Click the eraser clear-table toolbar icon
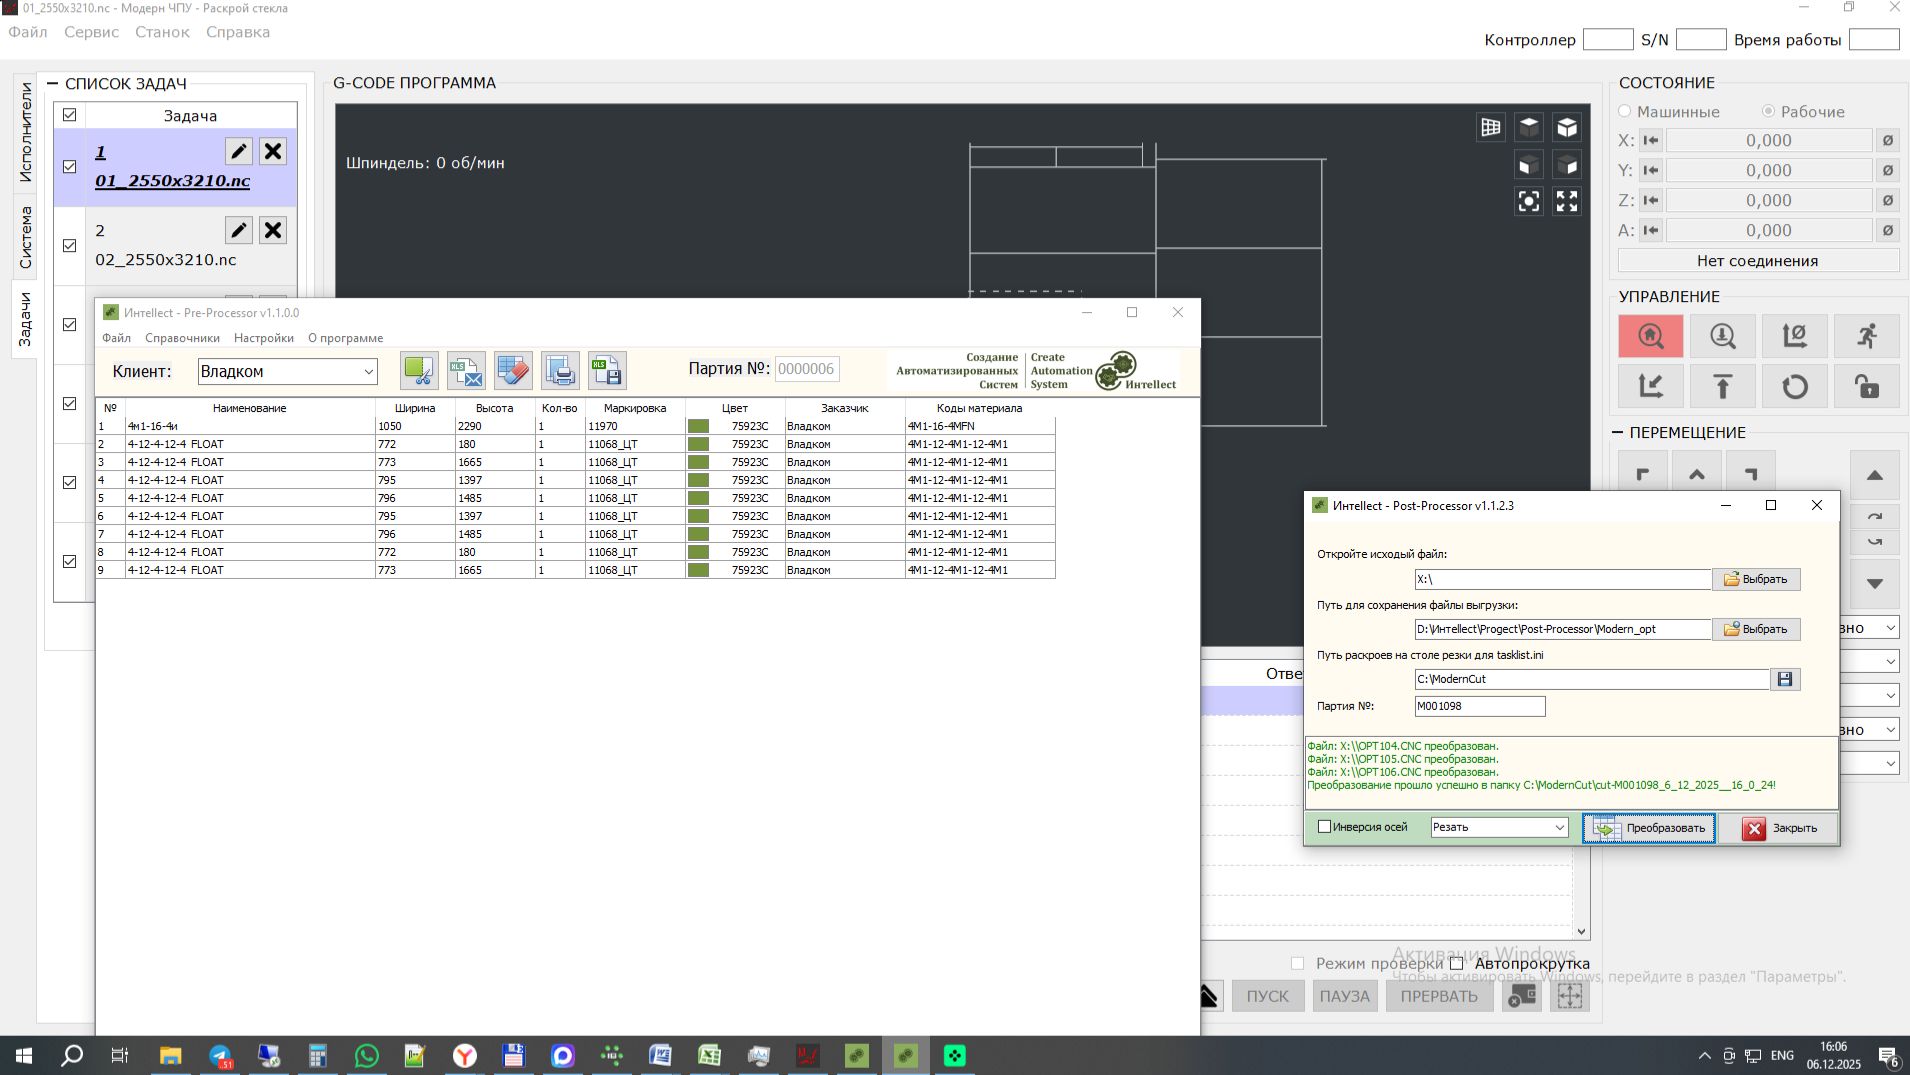This screenshot has width=1910, height=1075. coord(513,371)
